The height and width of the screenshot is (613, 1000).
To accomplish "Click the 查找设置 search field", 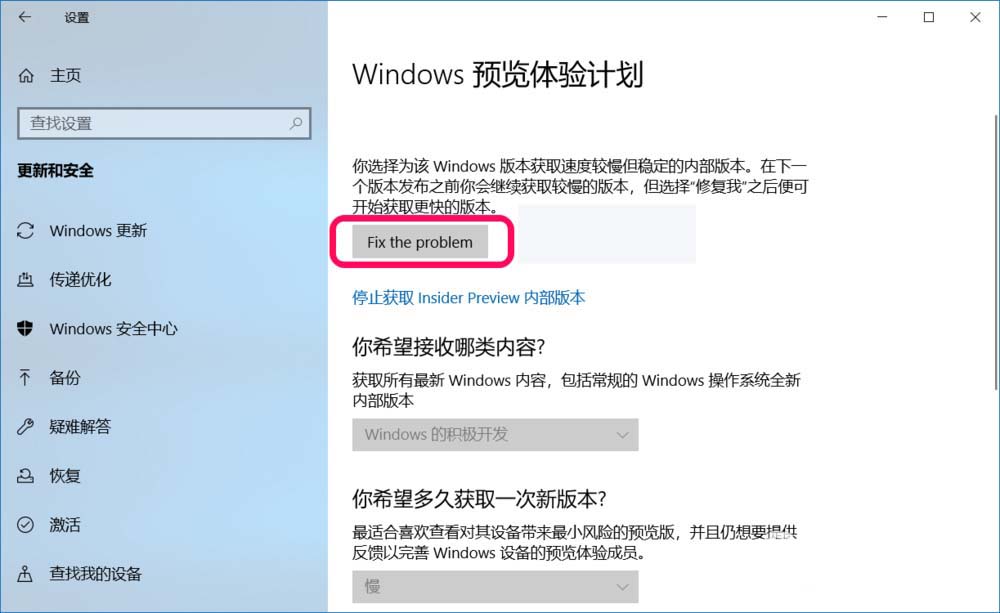I will tap(164, 123).
